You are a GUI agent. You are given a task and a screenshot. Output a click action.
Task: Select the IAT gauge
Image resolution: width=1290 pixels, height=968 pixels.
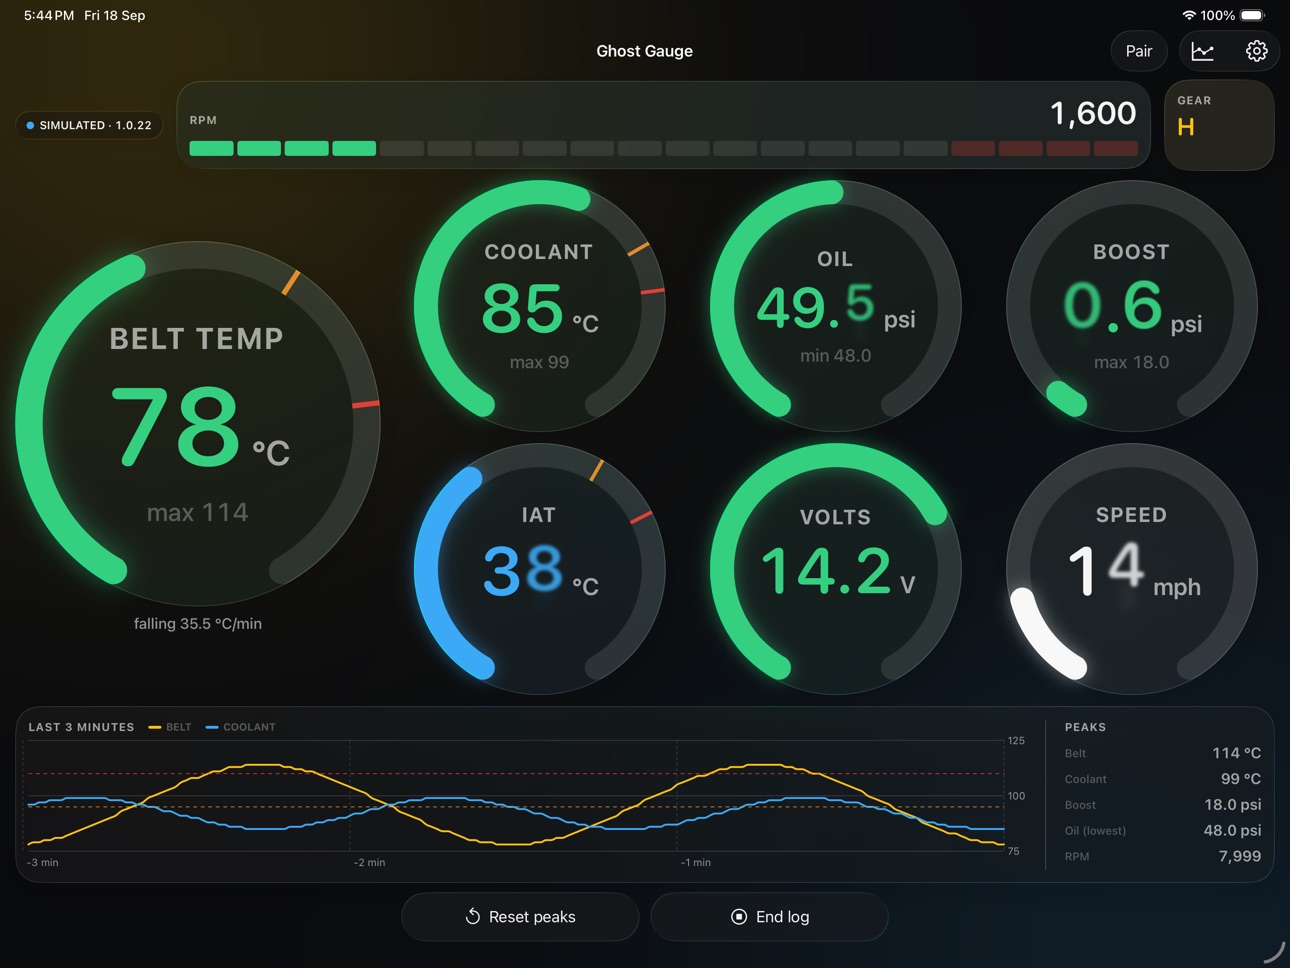click(539, 569)
